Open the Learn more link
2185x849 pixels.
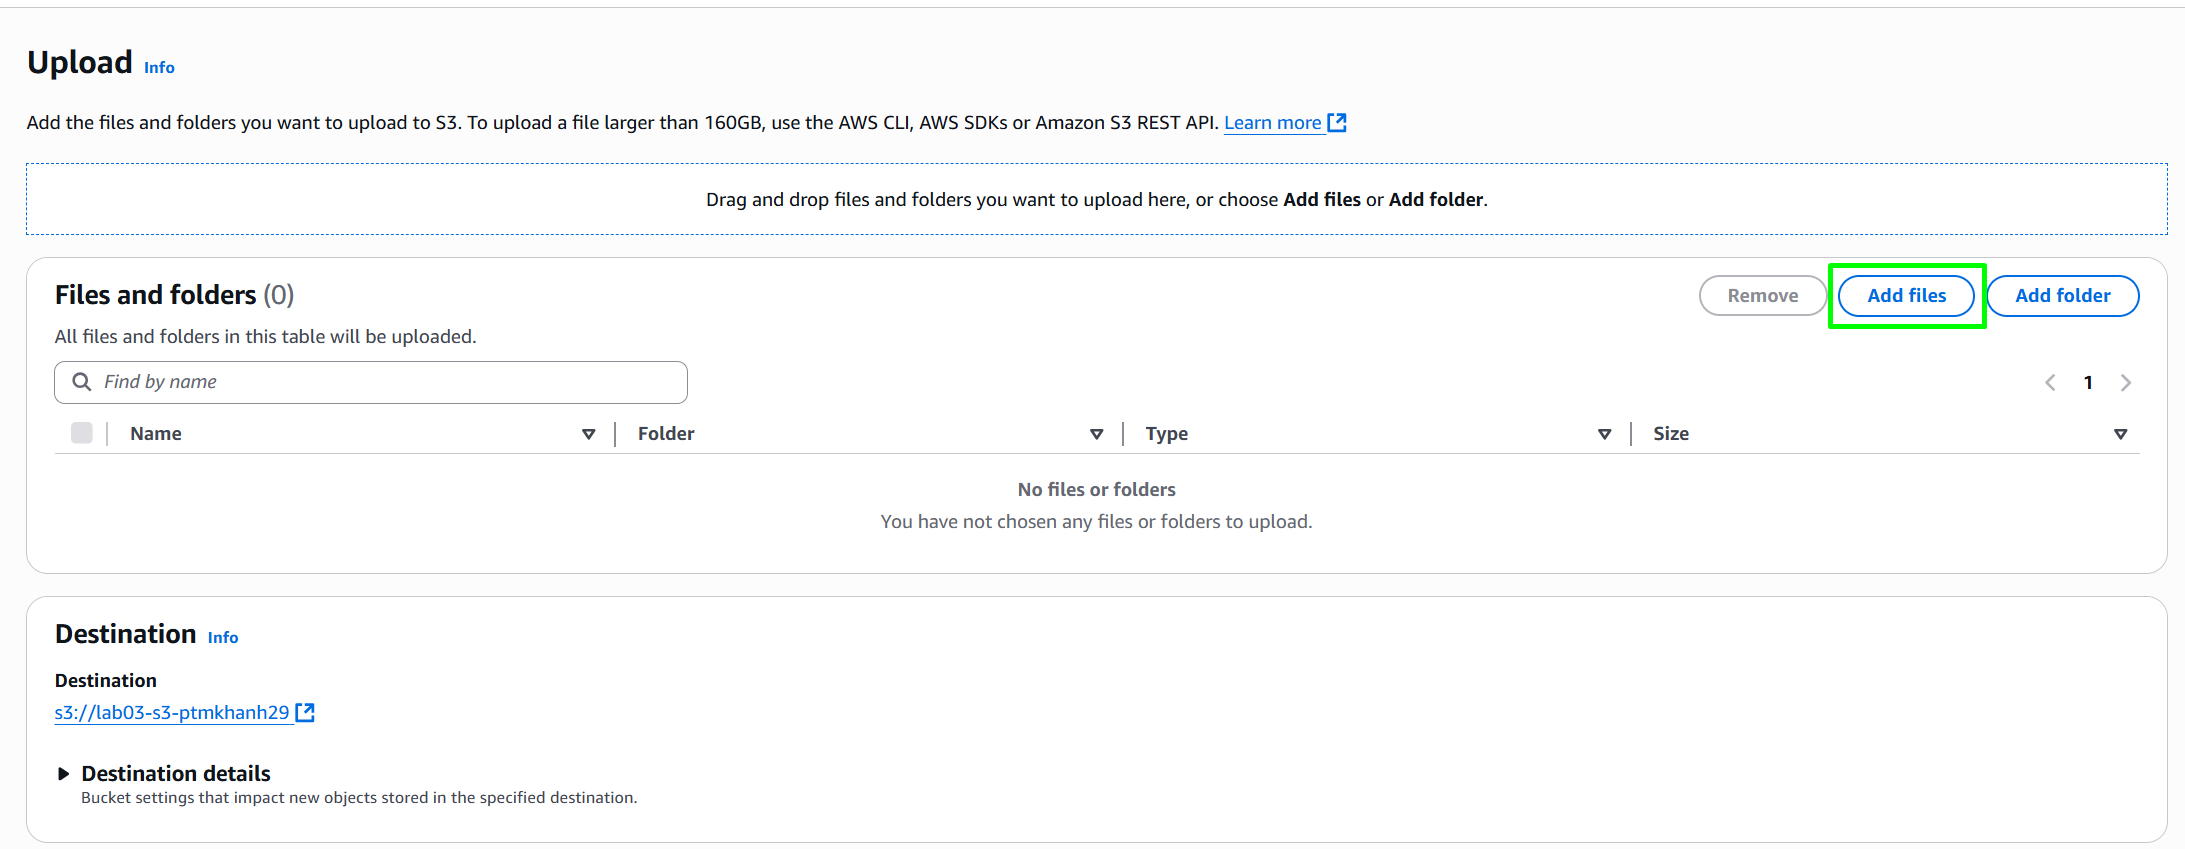click(x=1273, y=123)
